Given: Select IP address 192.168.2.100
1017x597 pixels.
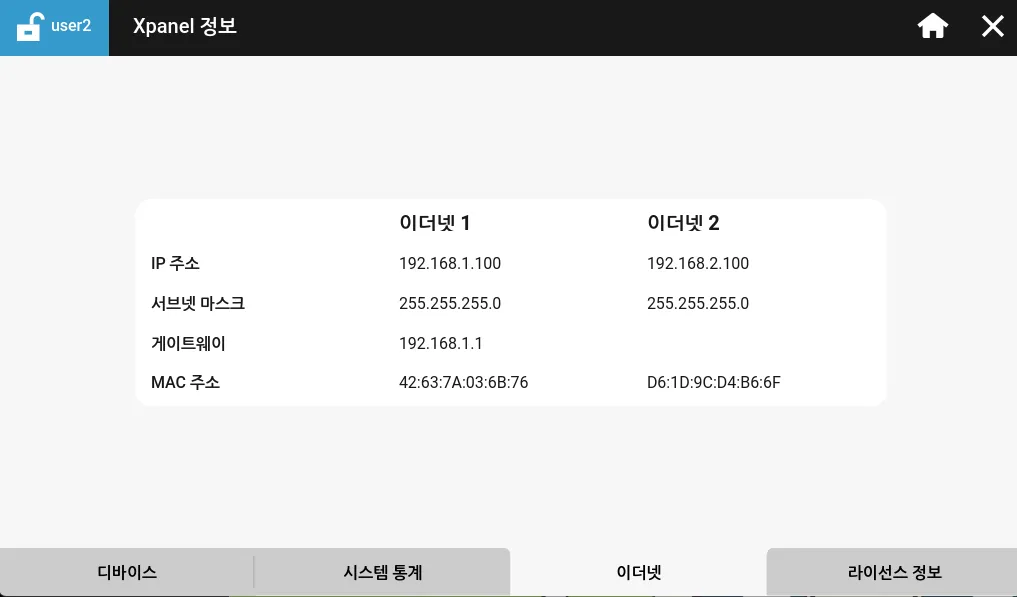Looking at the screenshot, I should click(x=697, y=264).
